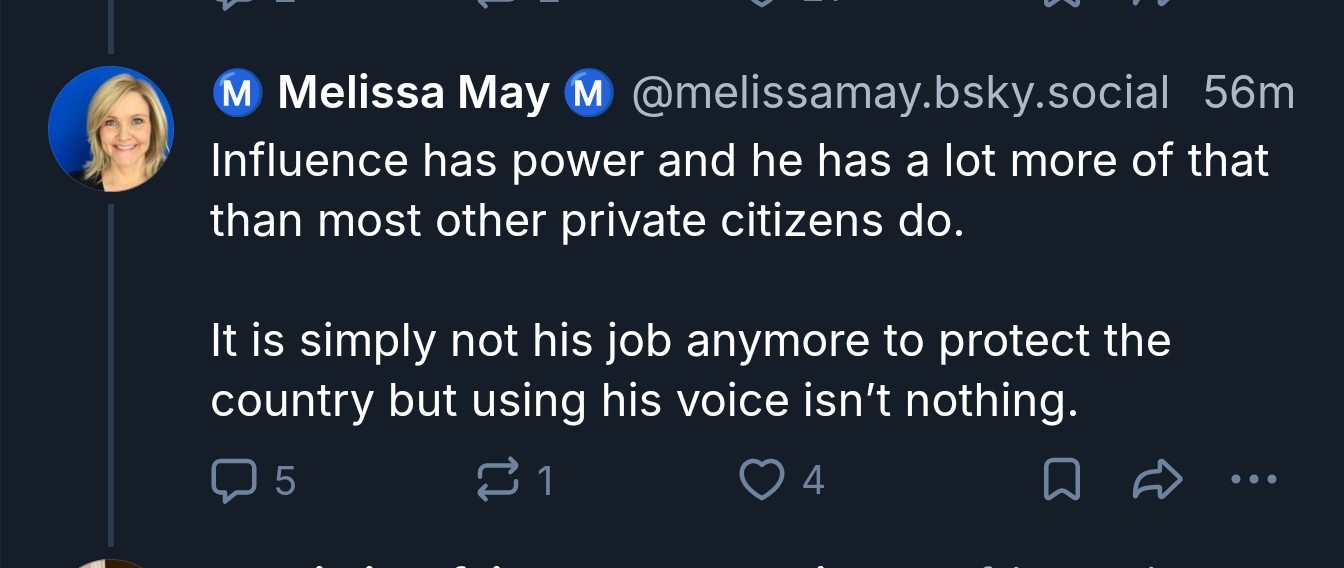Click the like count number 4
Viewport: 1344px width, 568px height.
pos(813,482)
